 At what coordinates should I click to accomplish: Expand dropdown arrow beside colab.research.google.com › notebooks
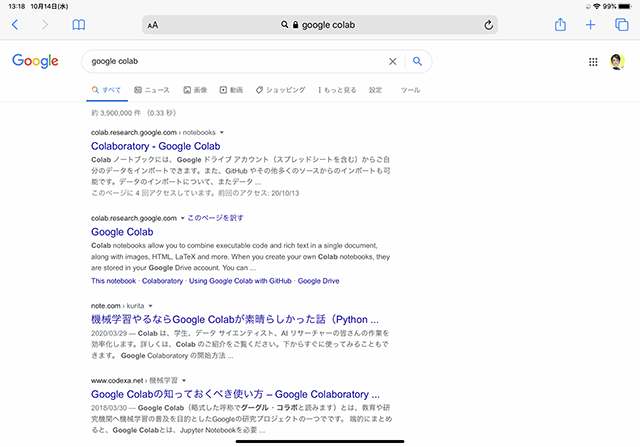tap(222, 132)
